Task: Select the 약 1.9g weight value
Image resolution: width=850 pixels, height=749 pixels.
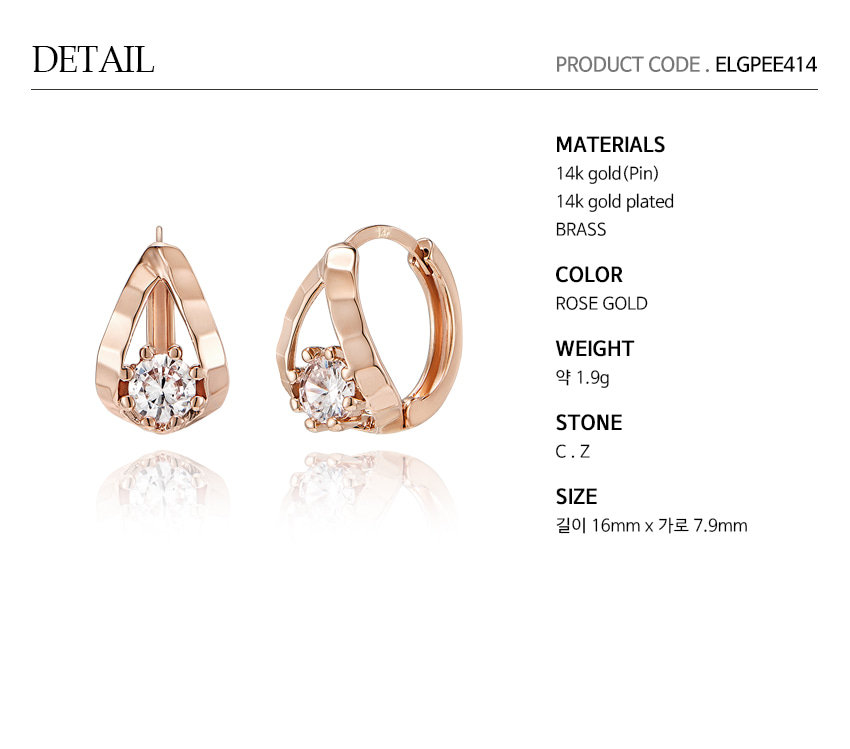Action: click(x=582, y=378)
